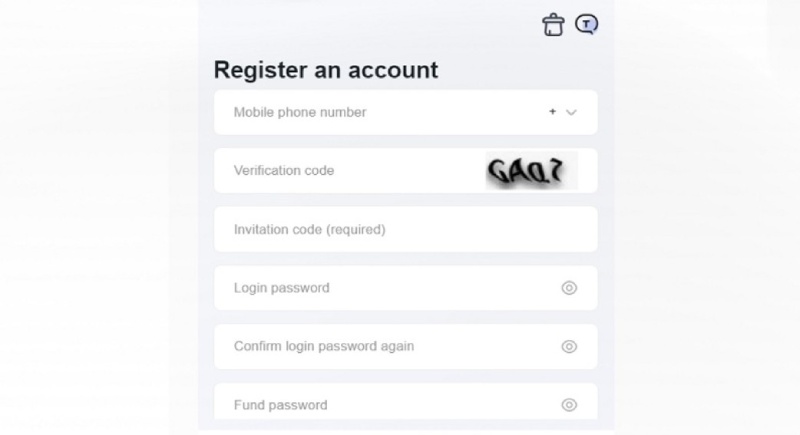Open the chat bubble language icon
800x435 pixels.
(x=587, y=25)
